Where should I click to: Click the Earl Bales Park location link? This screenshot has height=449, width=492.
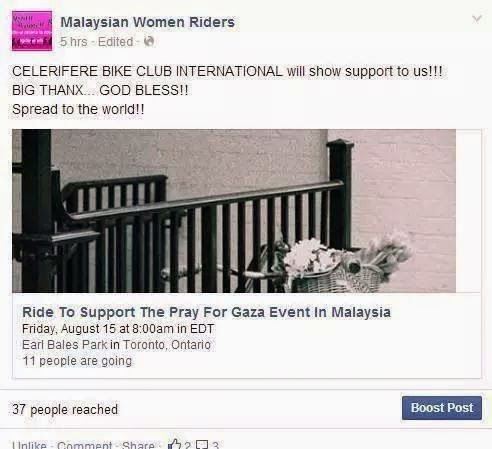(65, 345)
